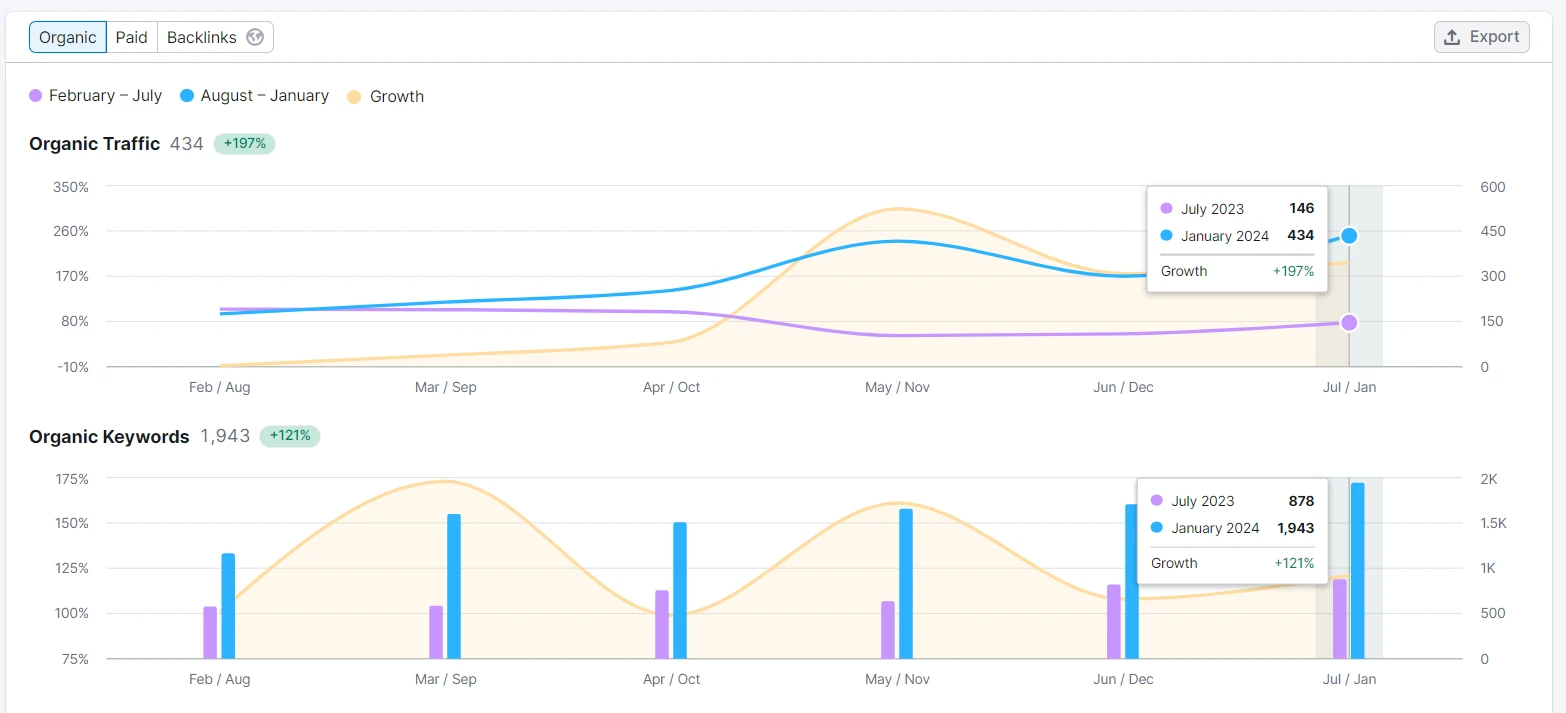Click the 350% axis label
This screenshot has height=713, width=1566.
(70, 187)
